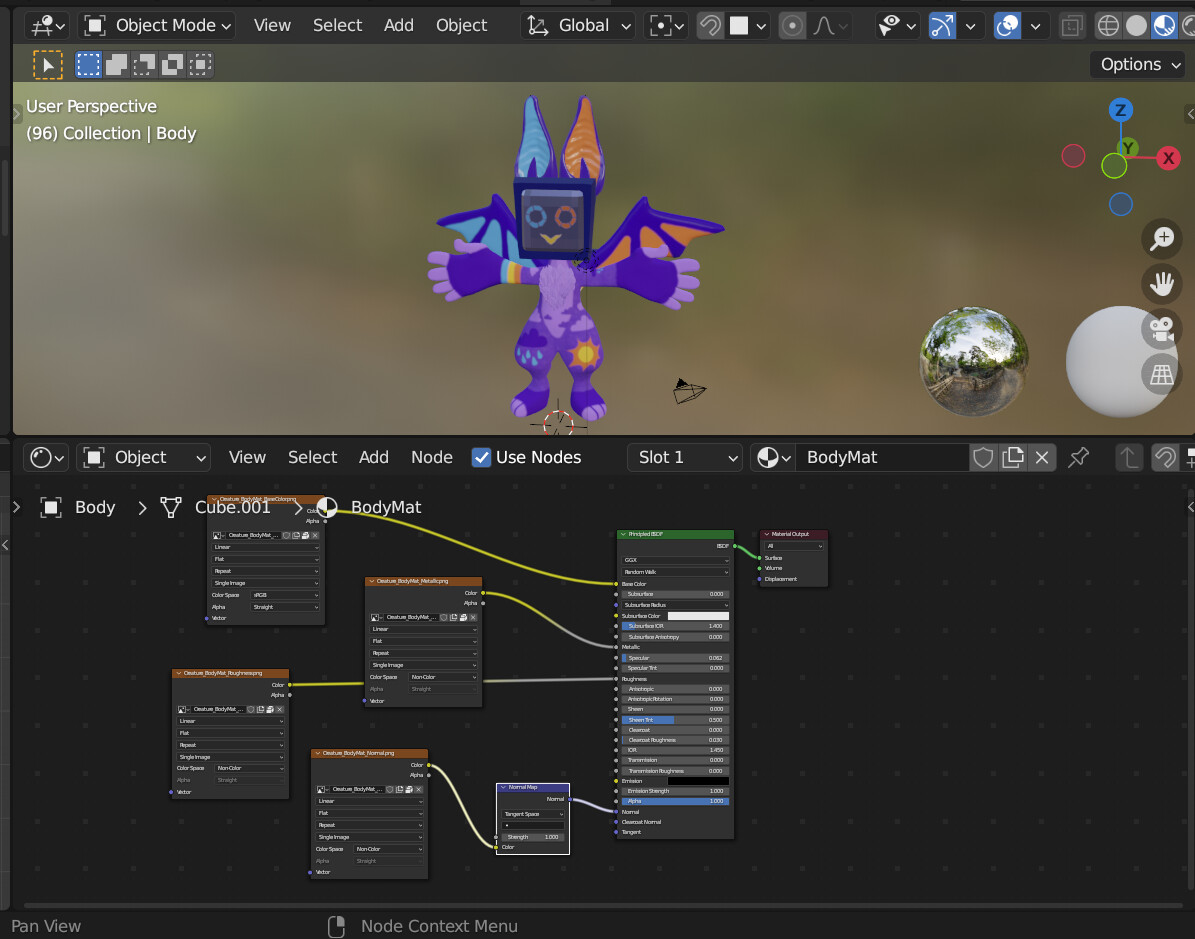This screenshot has width=1195, height=939.
Task: Toggle node snapping in the shader editor header
Action: point(1165,457)
